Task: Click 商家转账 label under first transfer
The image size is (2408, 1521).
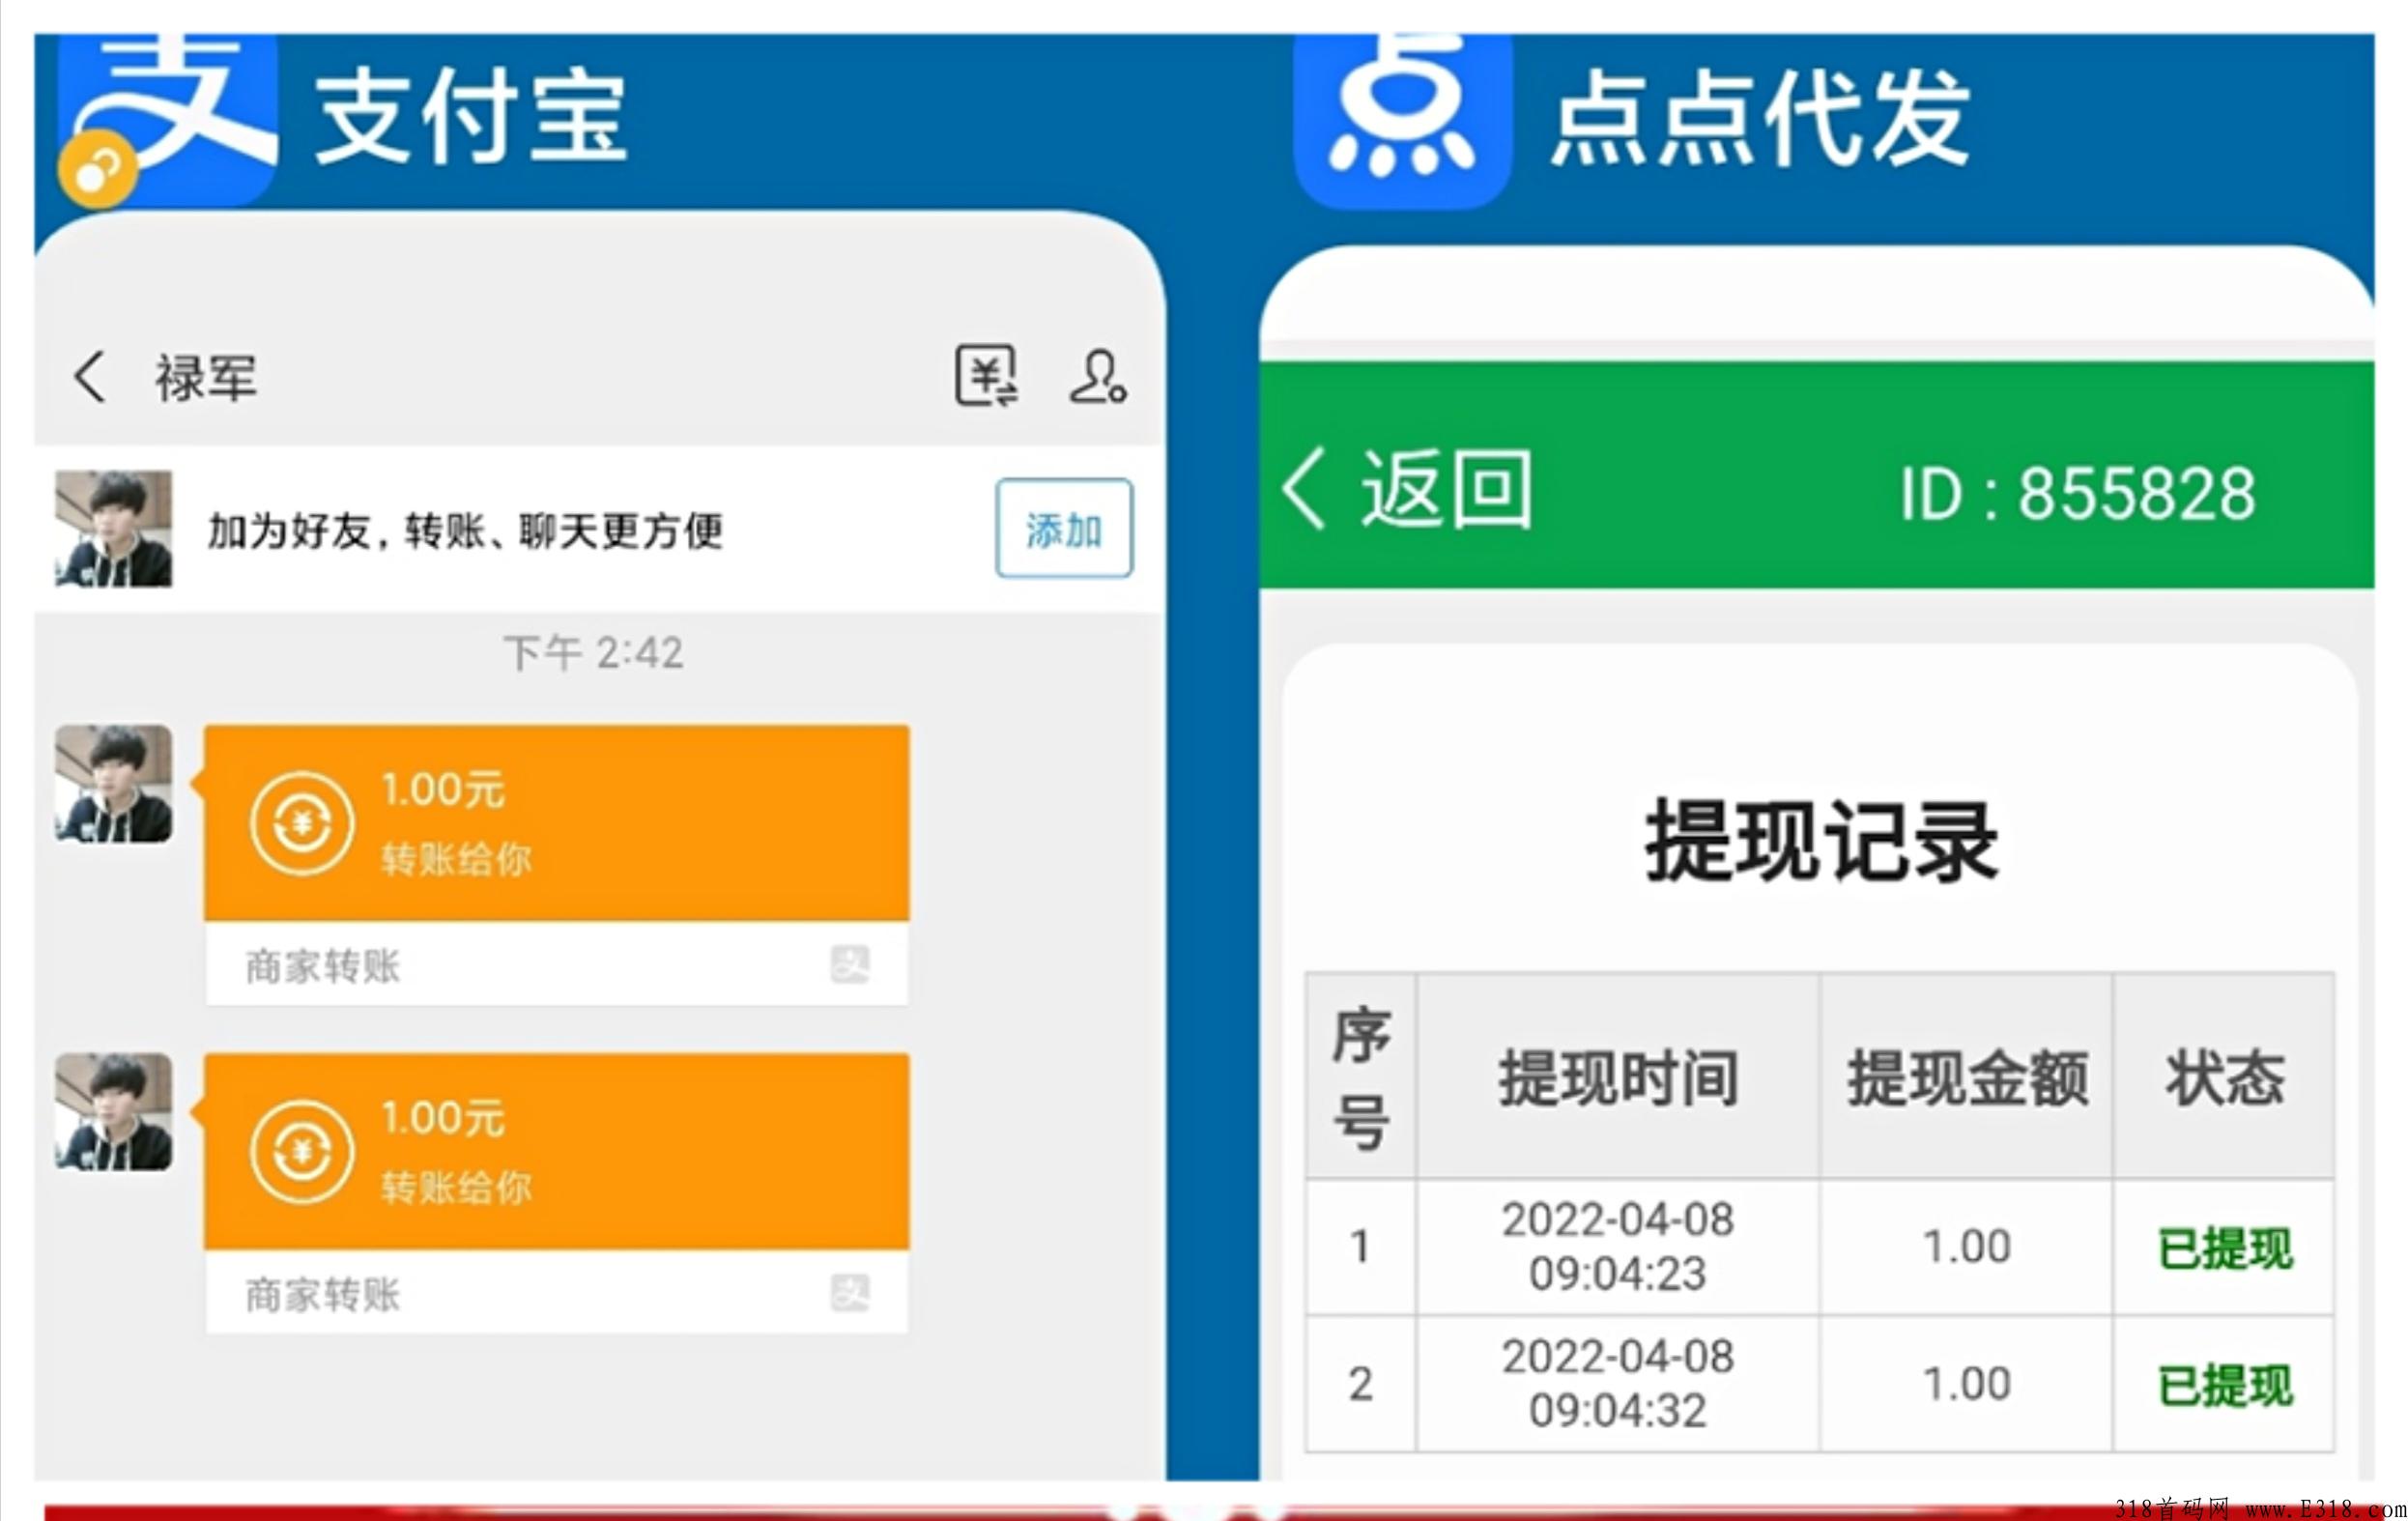Action: (x=323, y=966)
